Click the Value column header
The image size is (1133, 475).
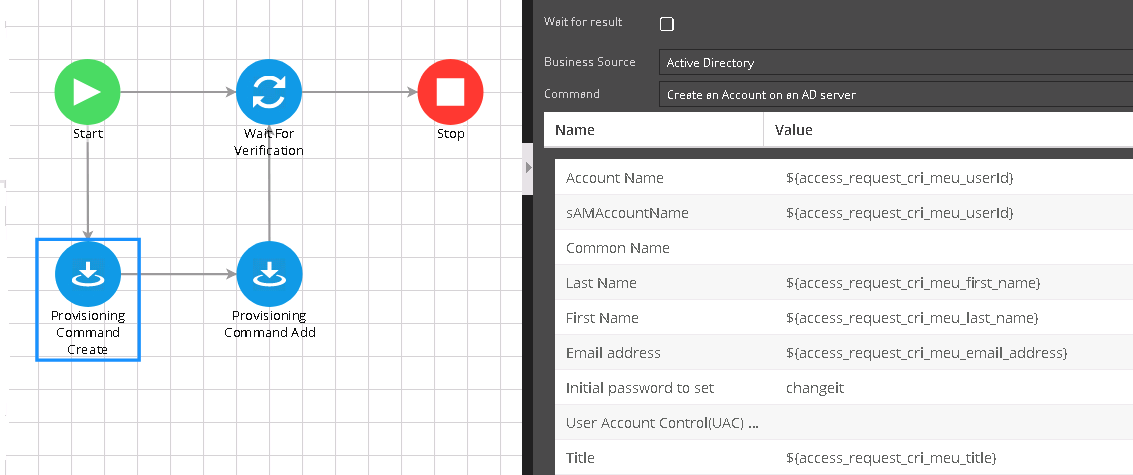click(x=947, y=130)
